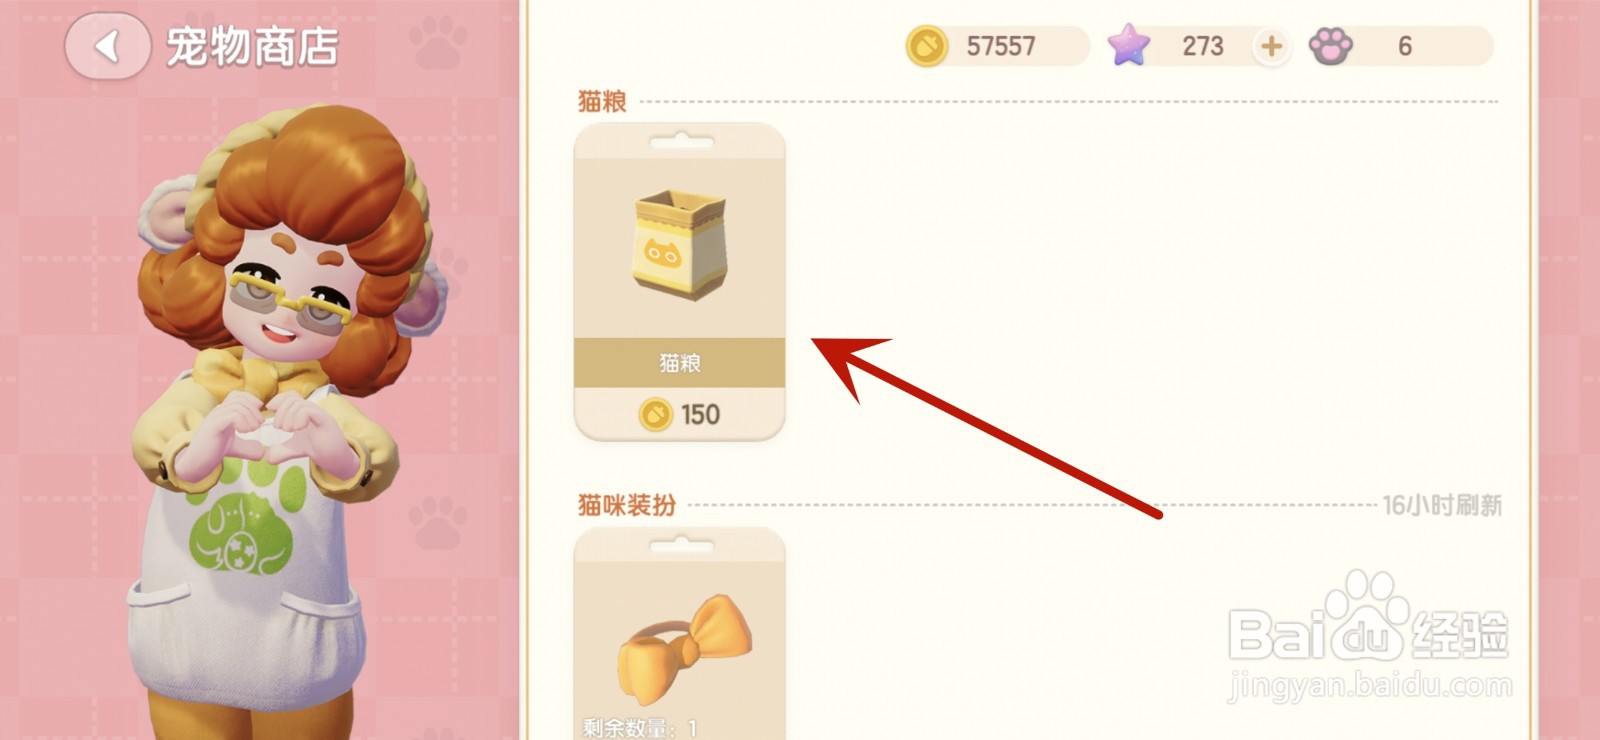Tap the coin icon beside 150
This screenshot has height=740, width=1600.
pyautogui.click(x=655, y=414)
